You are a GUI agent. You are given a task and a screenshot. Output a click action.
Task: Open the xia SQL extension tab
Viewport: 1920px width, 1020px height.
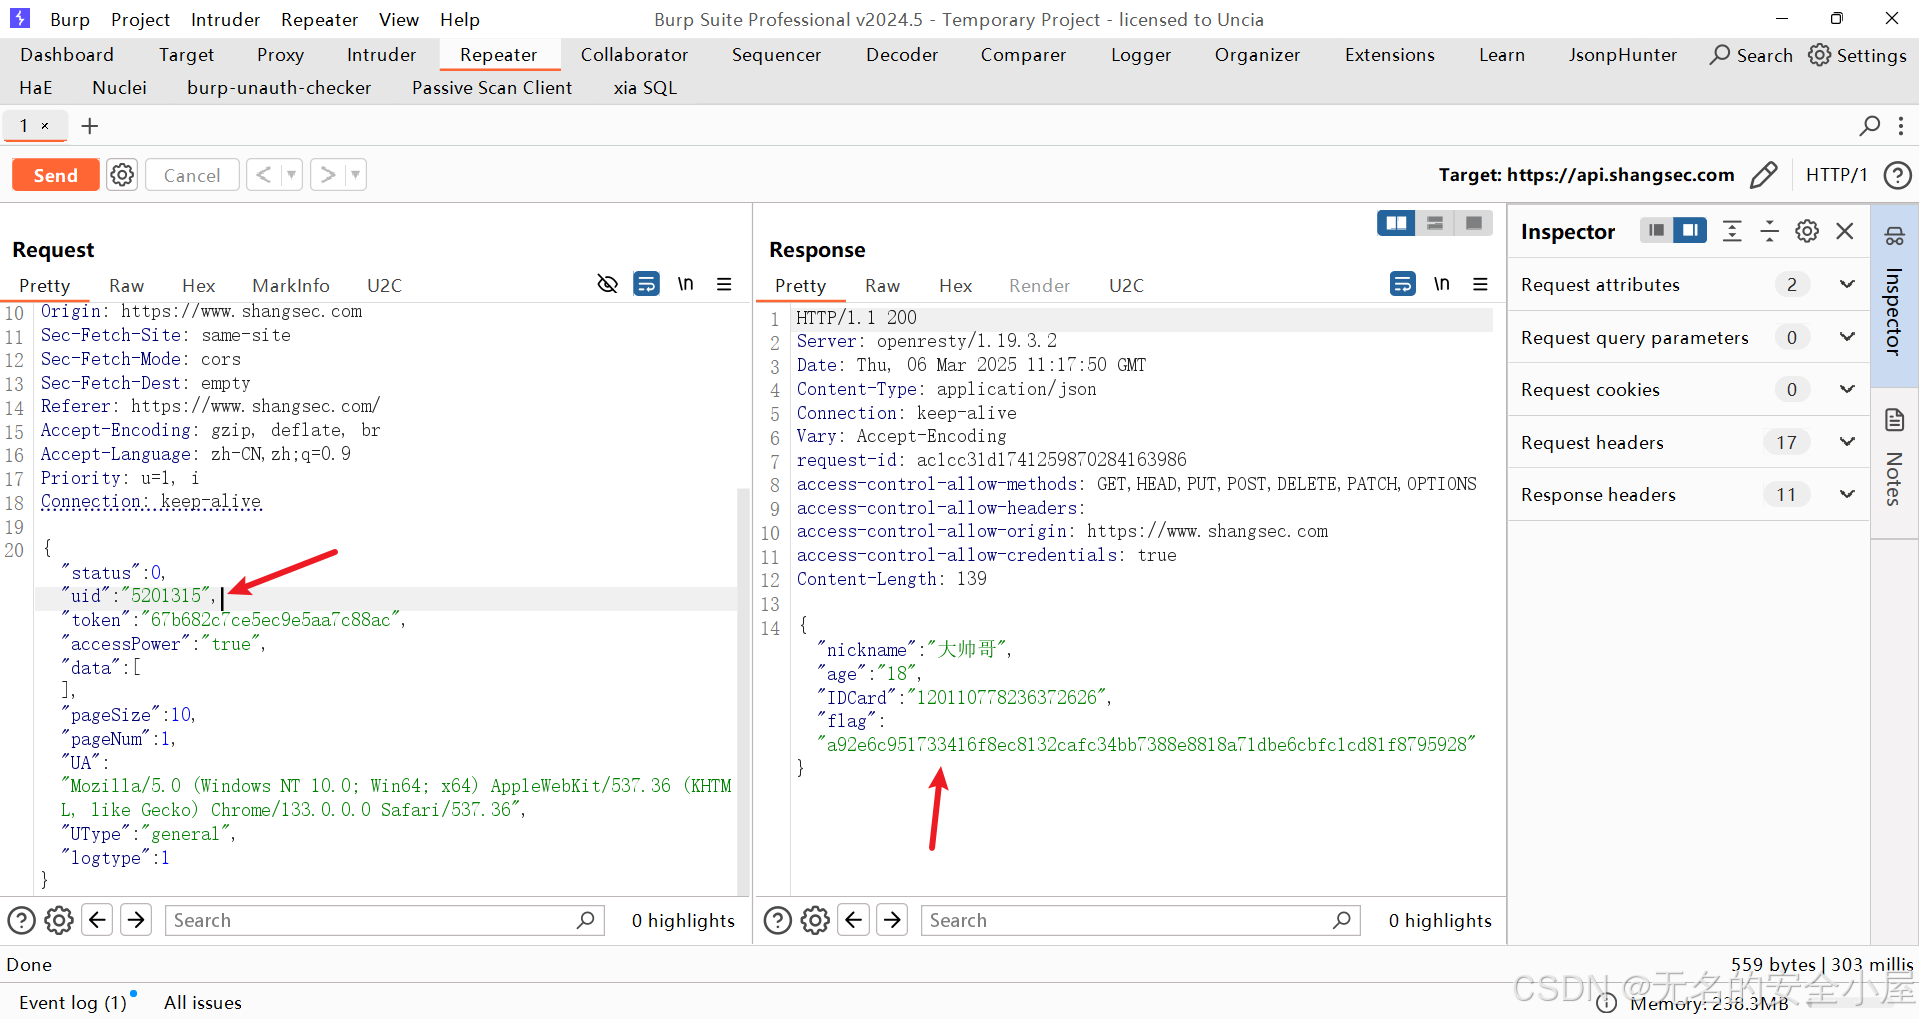click(645, 88)
